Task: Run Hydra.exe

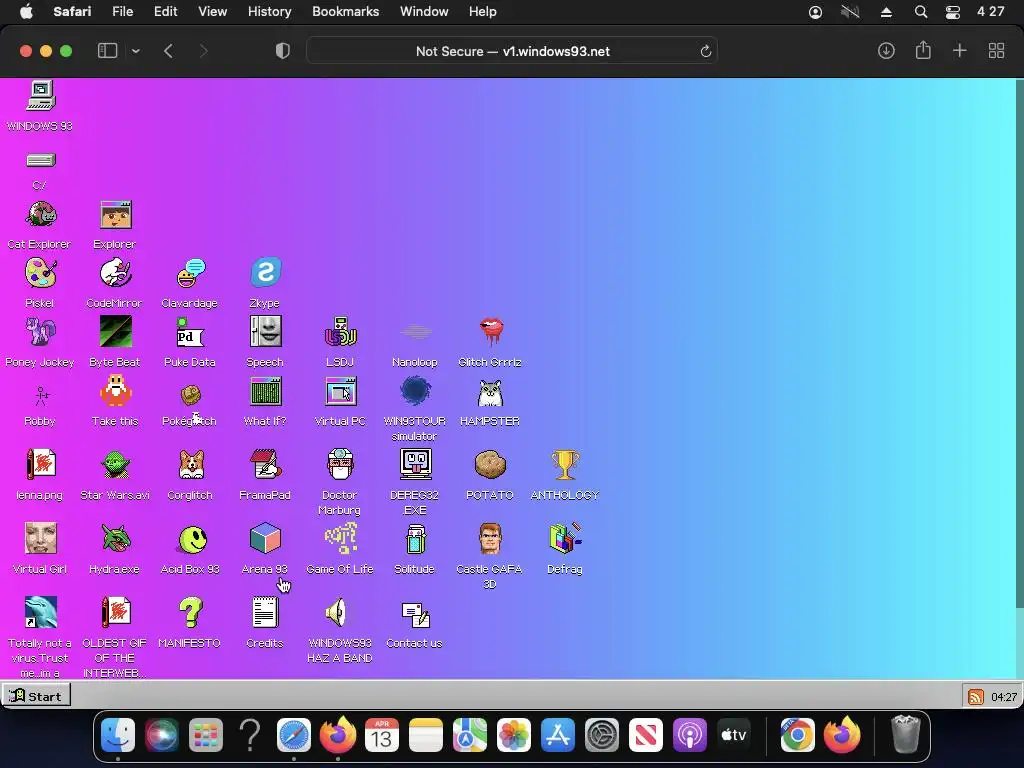Action: (x=116, y=538)
